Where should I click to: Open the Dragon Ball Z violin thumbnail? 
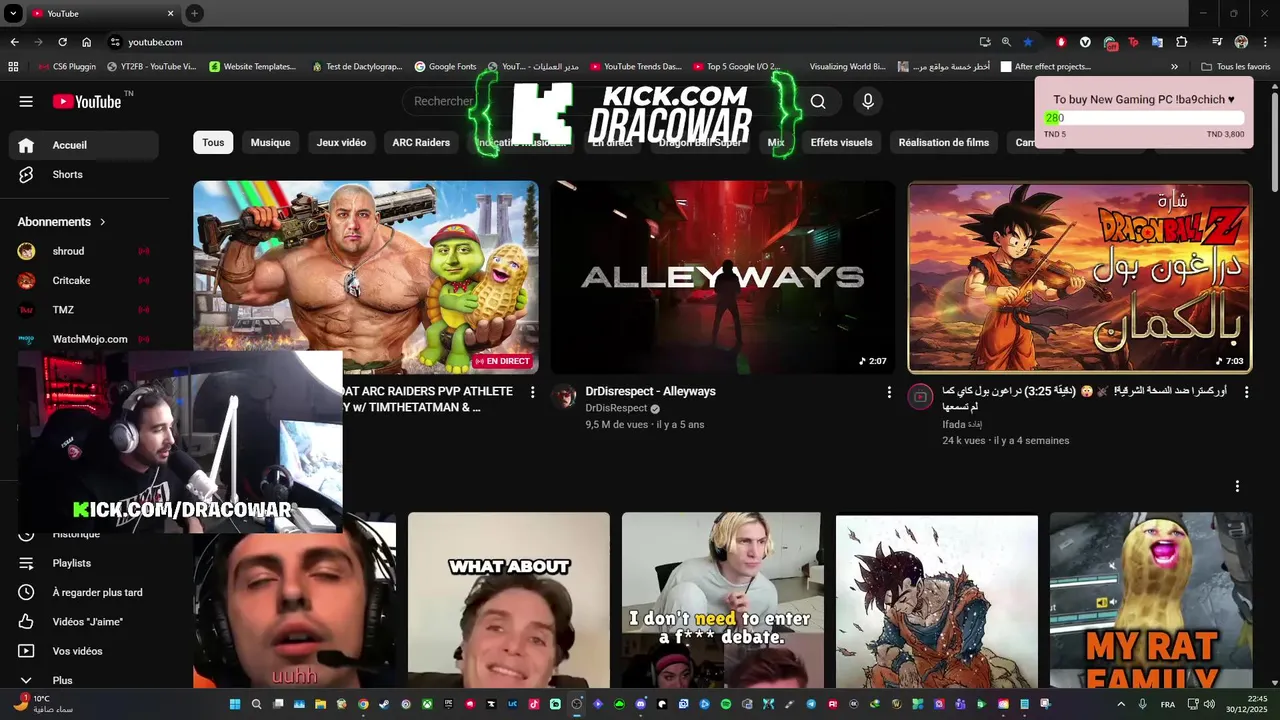pyautogui.click(x=1079, y=277)
